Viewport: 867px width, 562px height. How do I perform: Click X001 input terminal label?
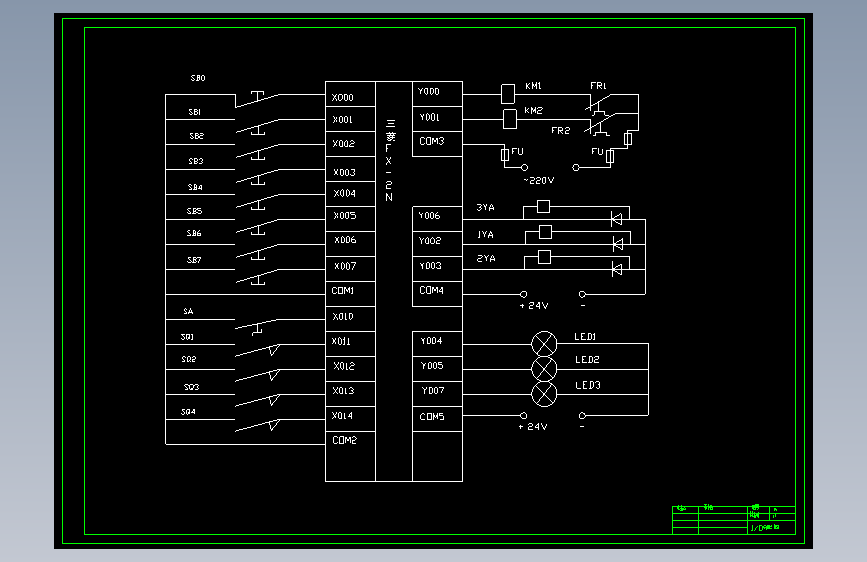(x=342, y=119)
